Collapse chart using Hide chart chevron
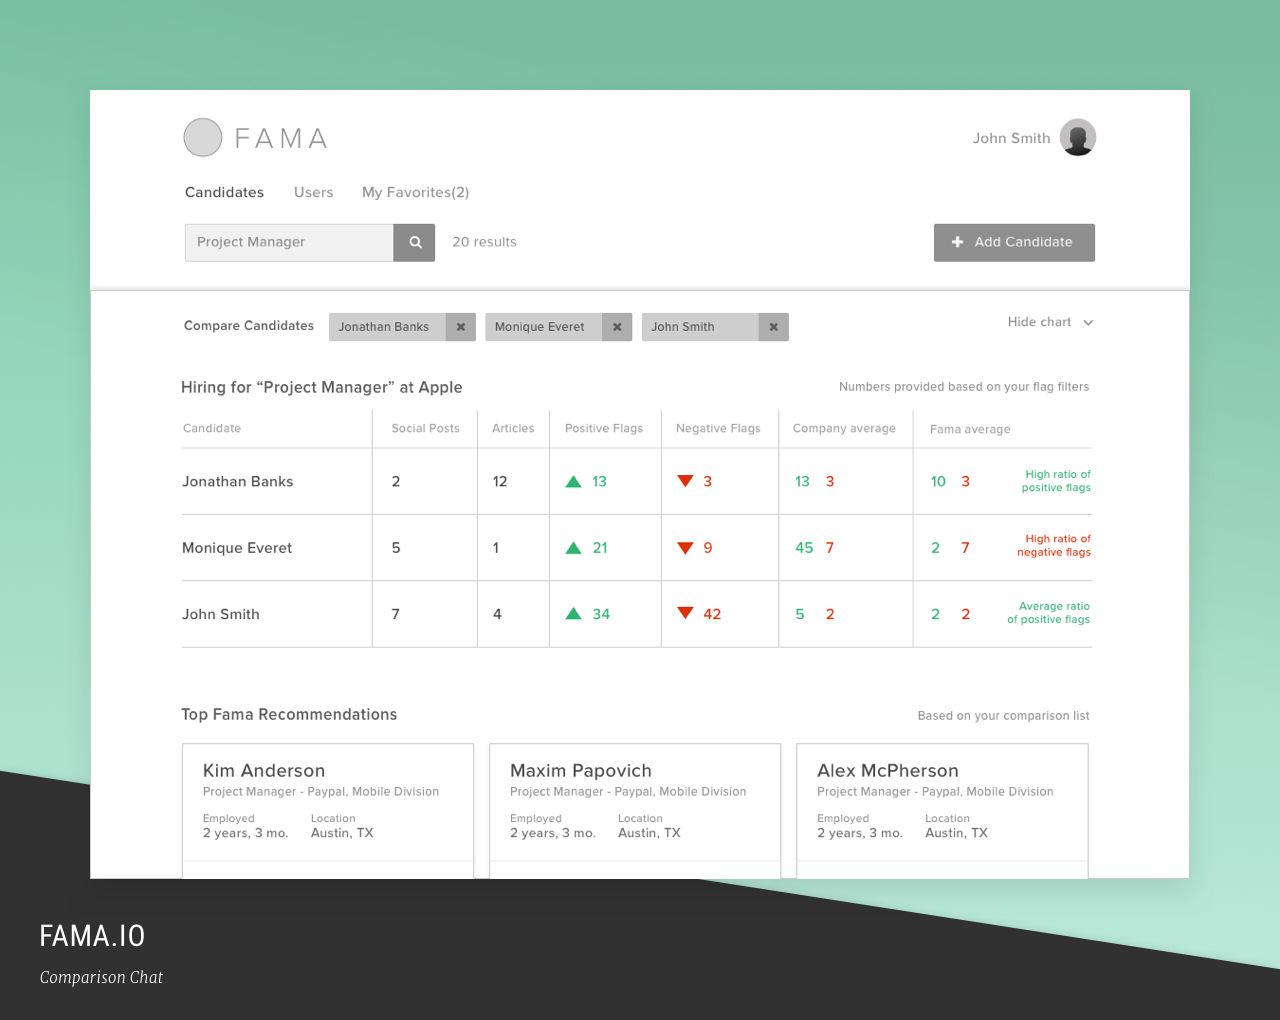Viewport: 1280px width, 1020px height. [1088, 323]
